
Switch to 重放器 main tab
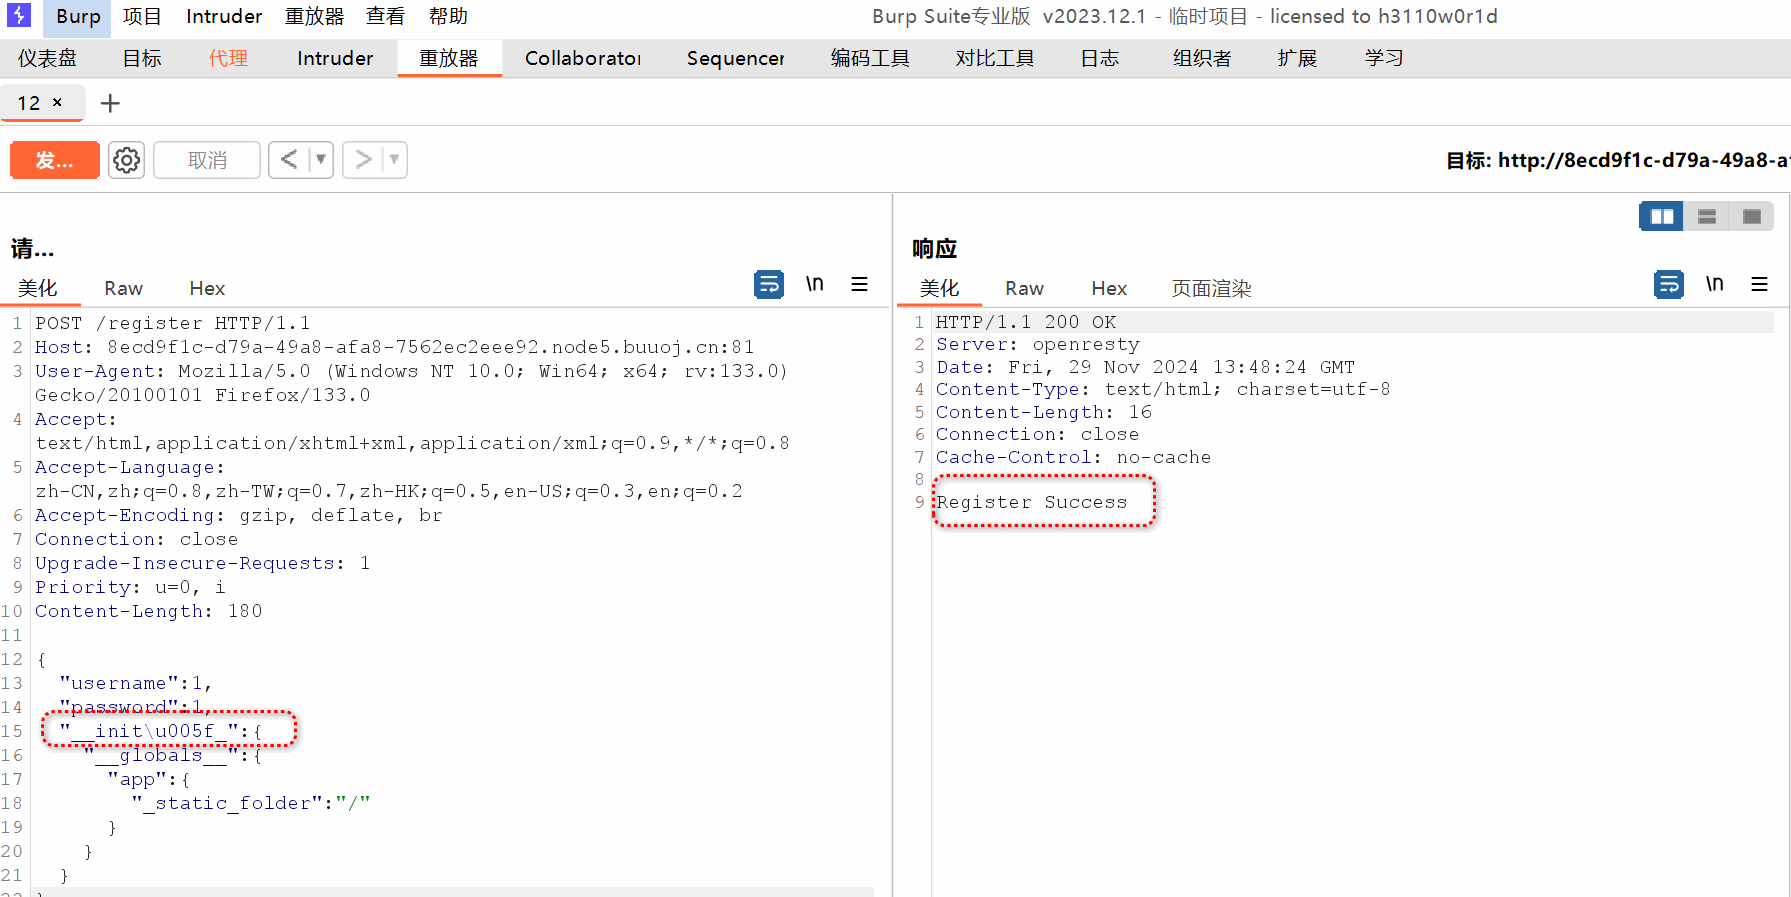449,58
